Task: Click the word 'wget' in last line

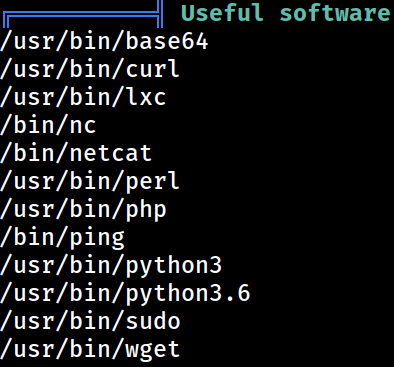Action: [x=153, y=350]
